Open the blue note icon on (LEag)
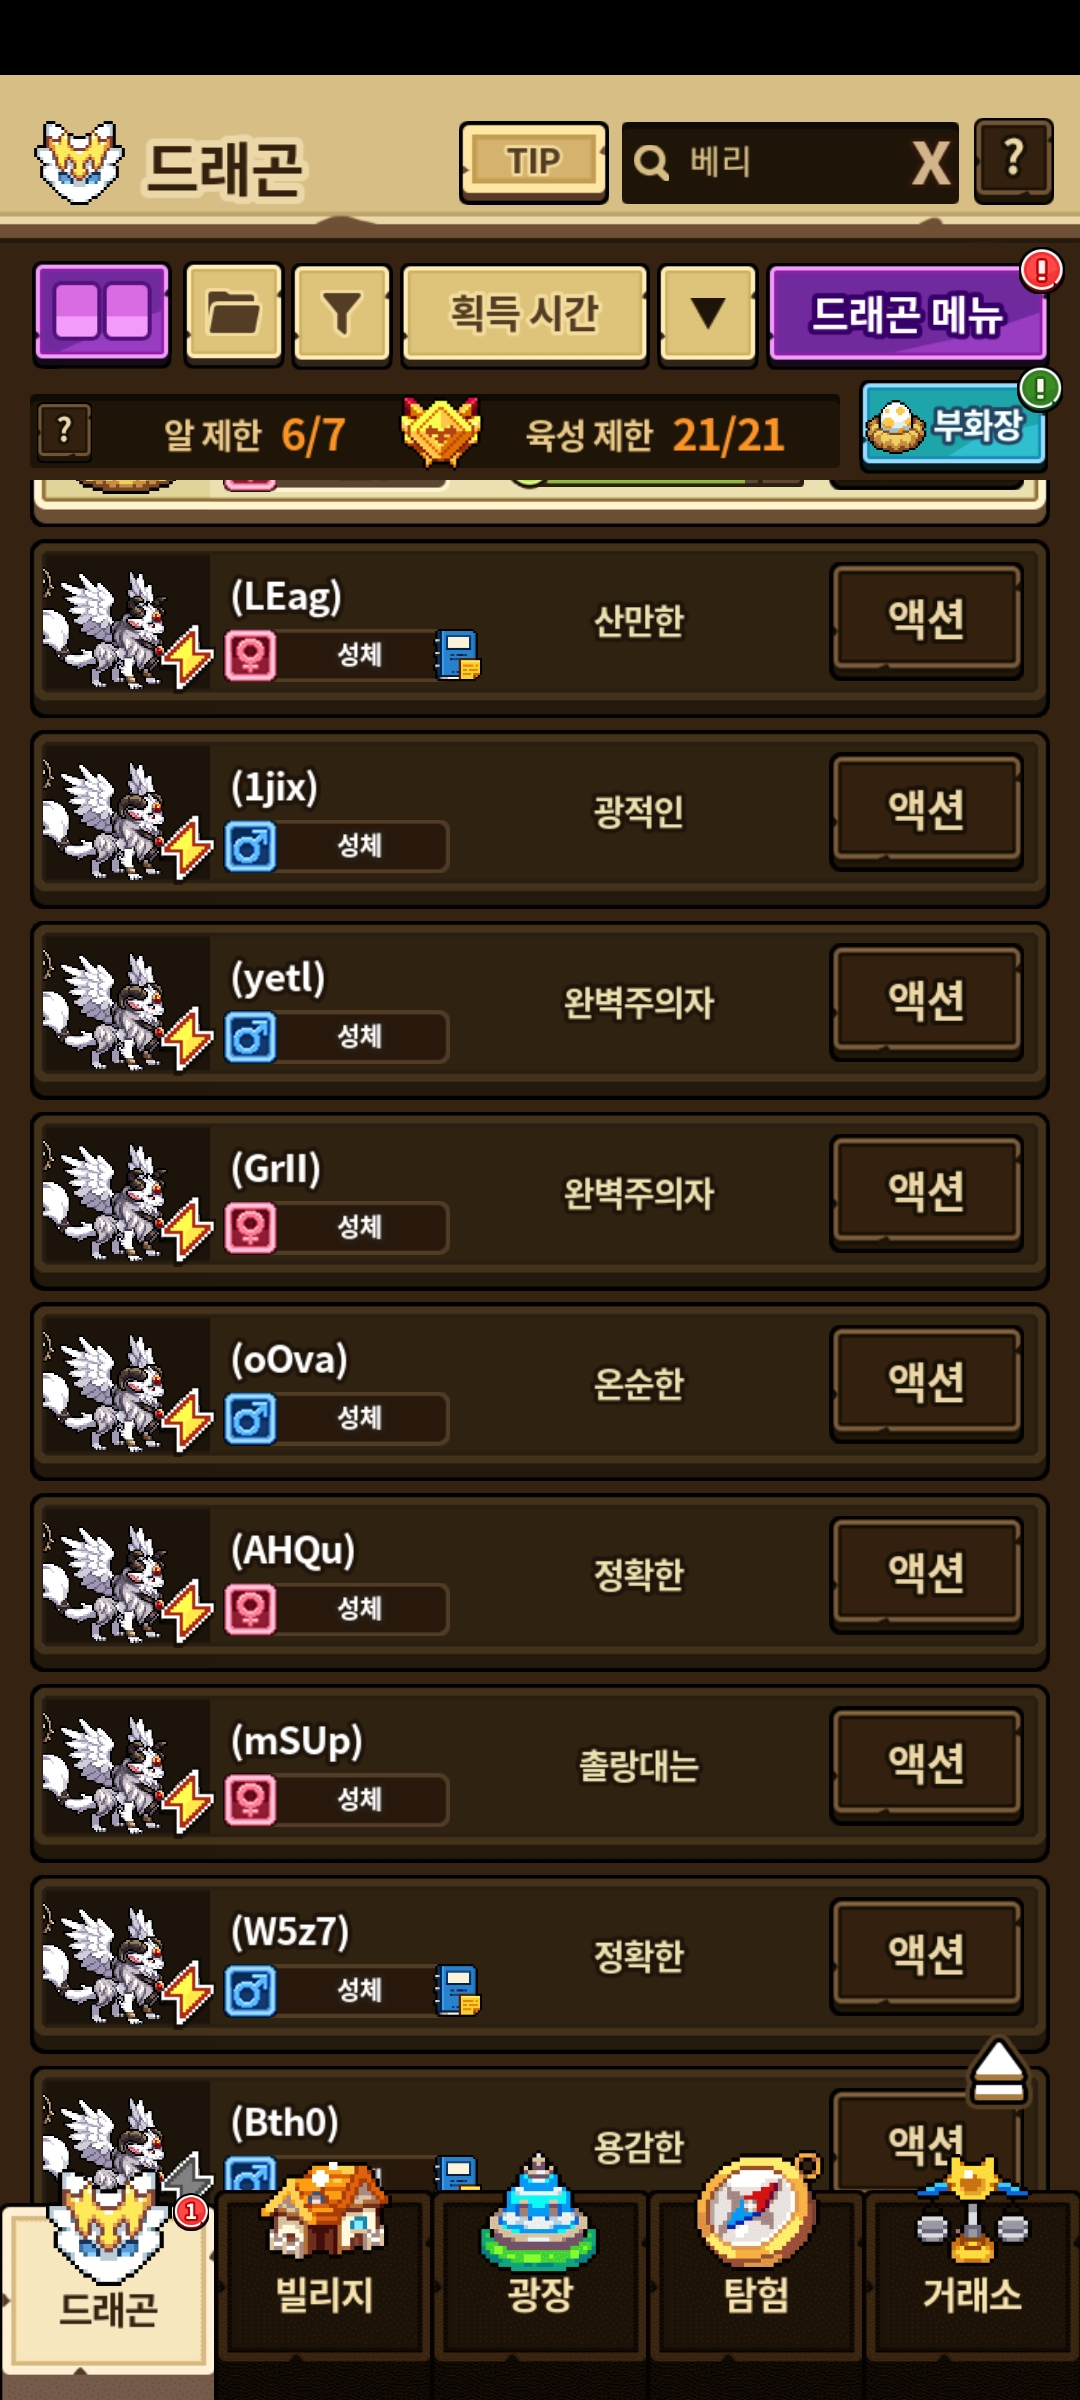 458,655
